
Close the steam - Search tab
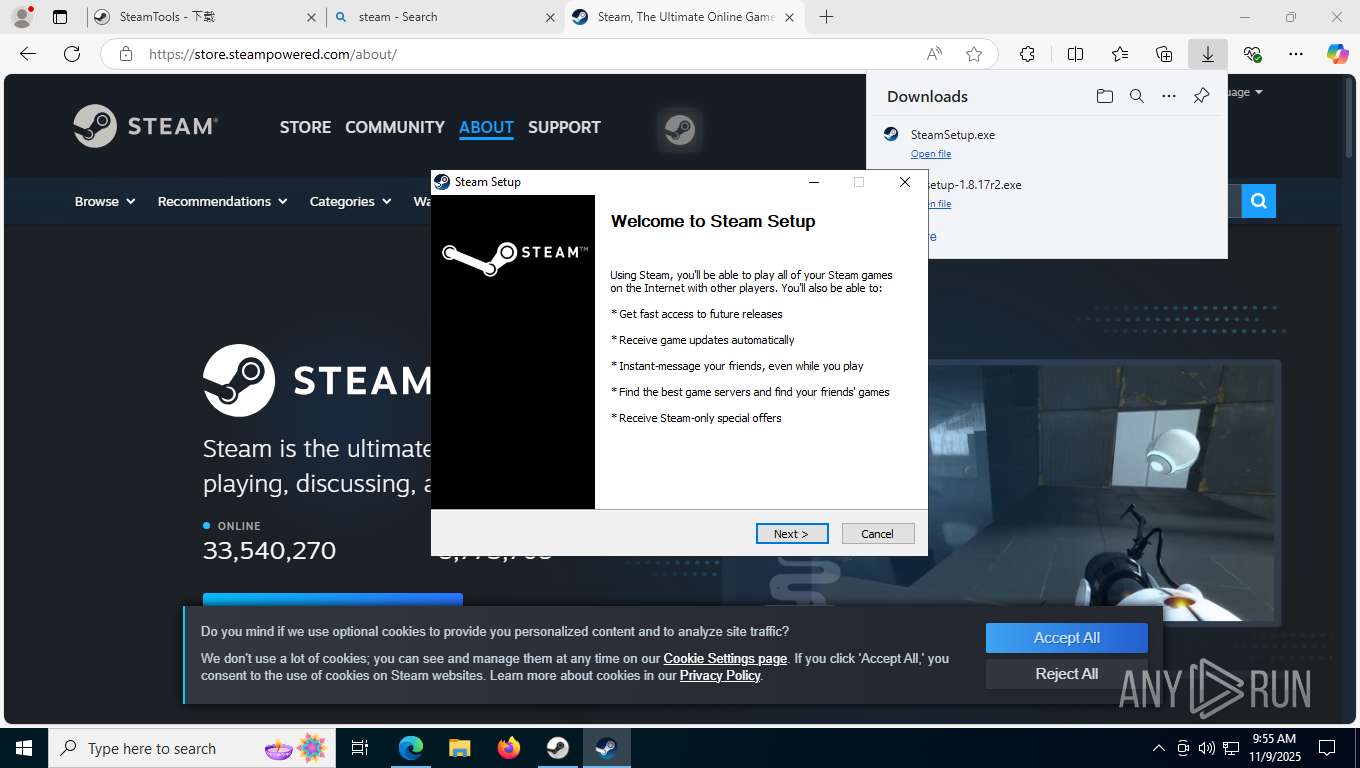(550, 17)
